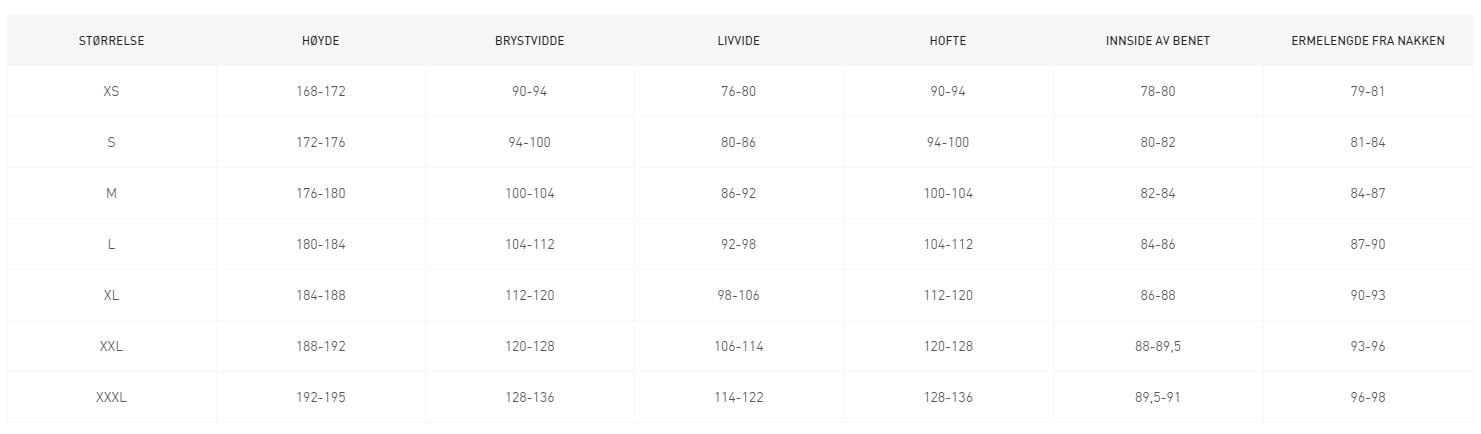Click the M size row label

click(x=111, y=193)
